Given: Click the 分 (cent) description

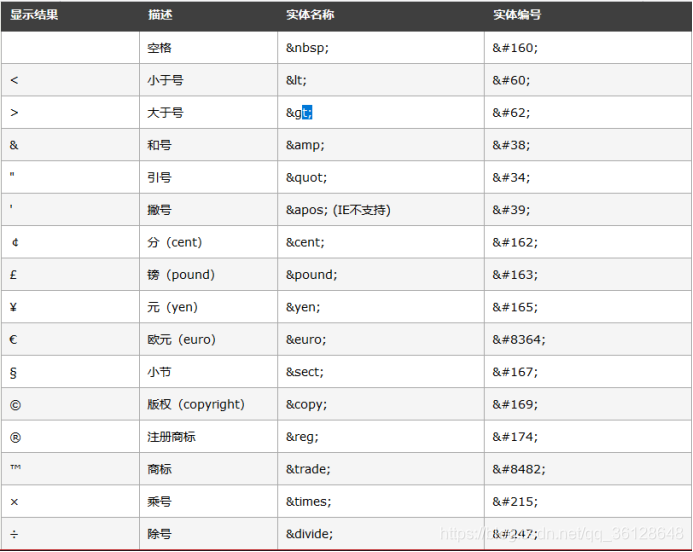Looking at the screenshot, I should [x=175, y=242].
